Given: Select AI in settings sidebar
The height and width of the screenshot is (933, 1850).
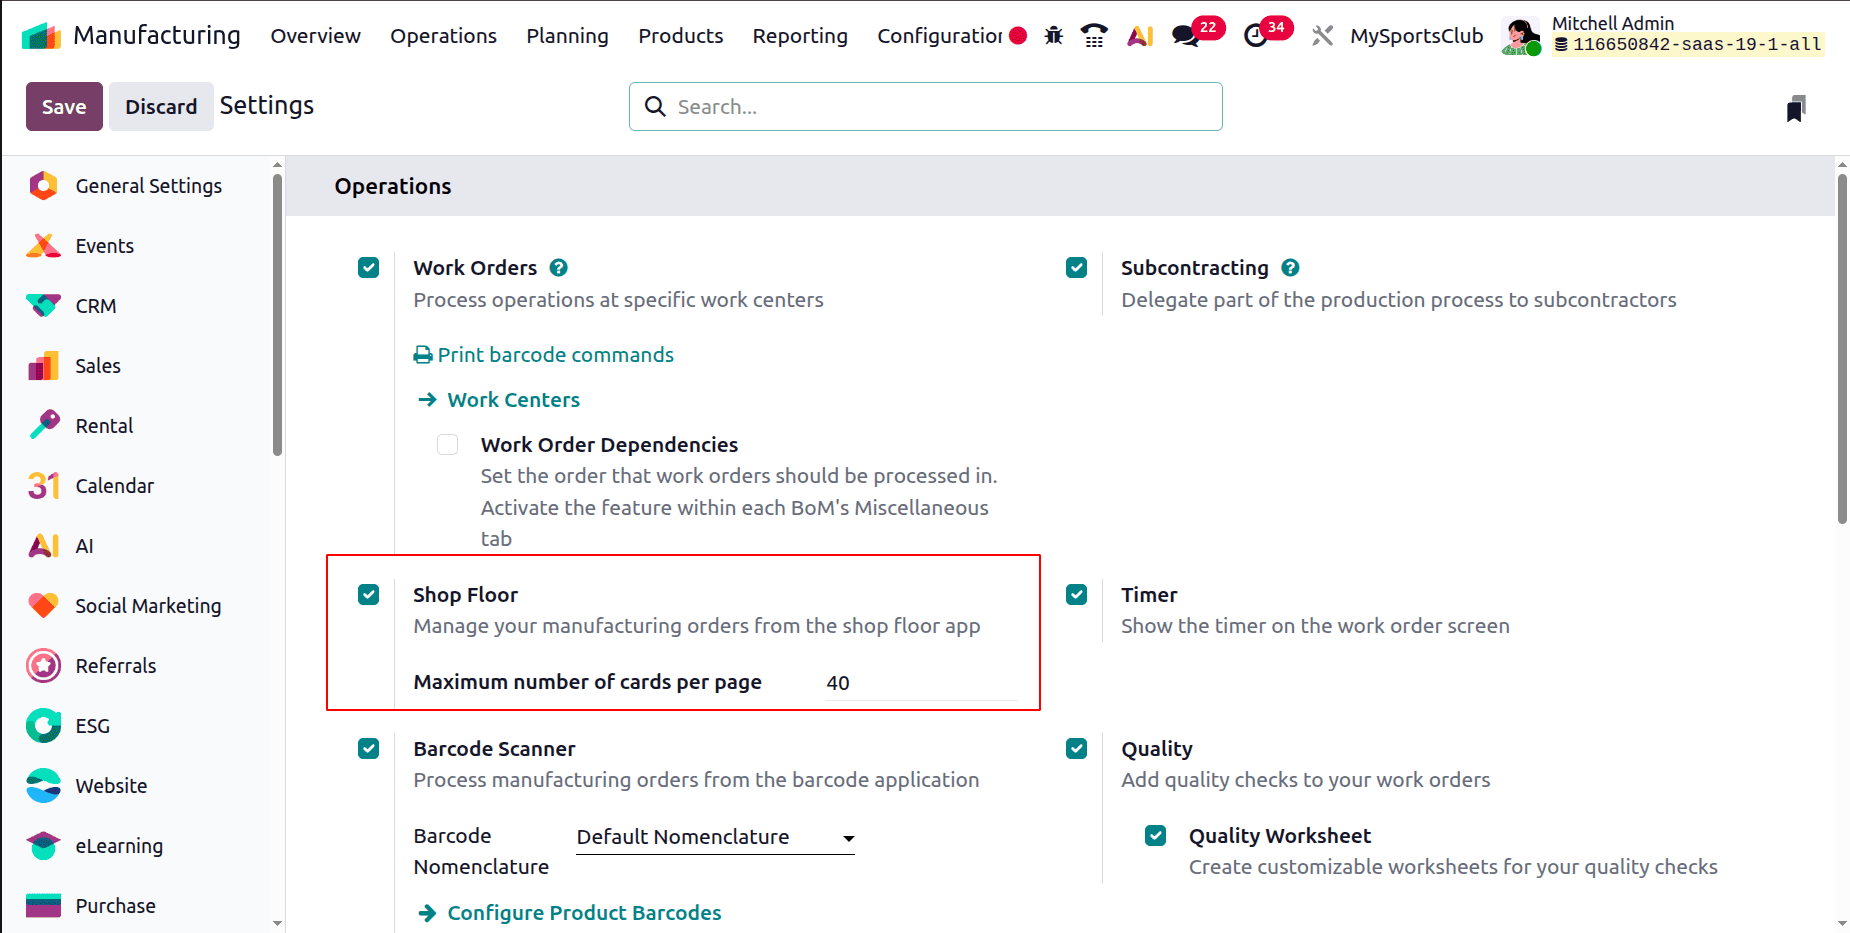Looking at the screenshot, I should 138,546.
